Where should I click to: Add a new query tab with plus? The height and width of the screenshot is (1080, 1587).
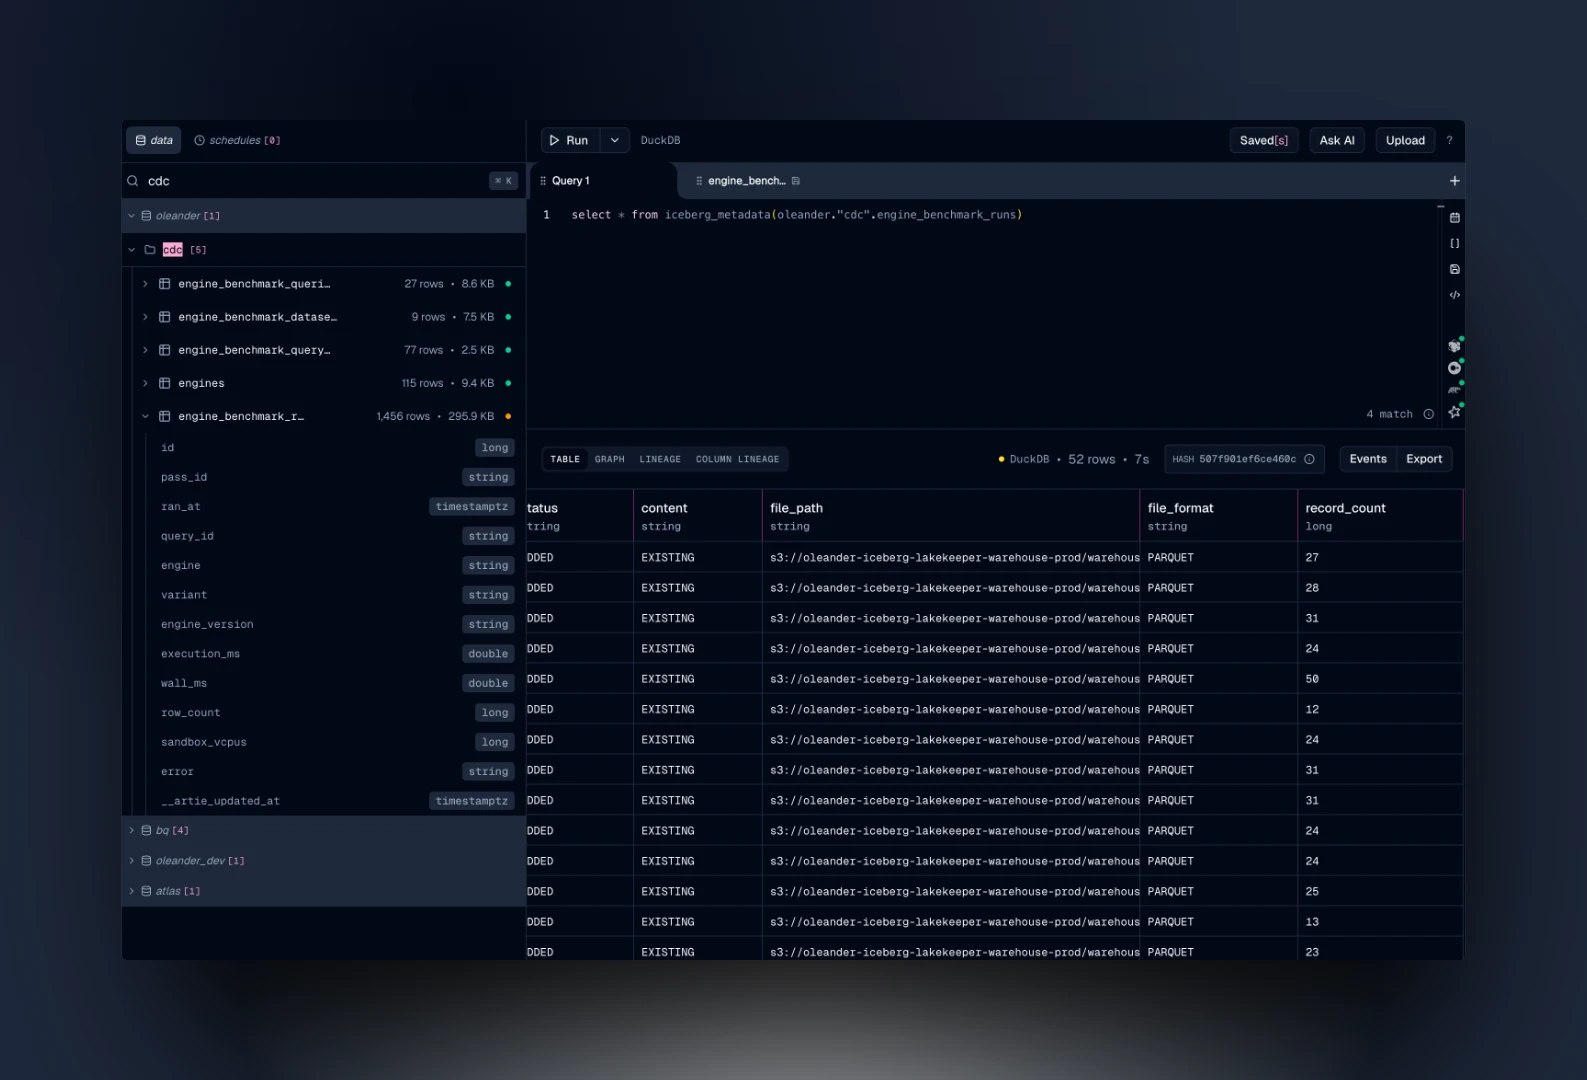click(x=1454, y=181)
